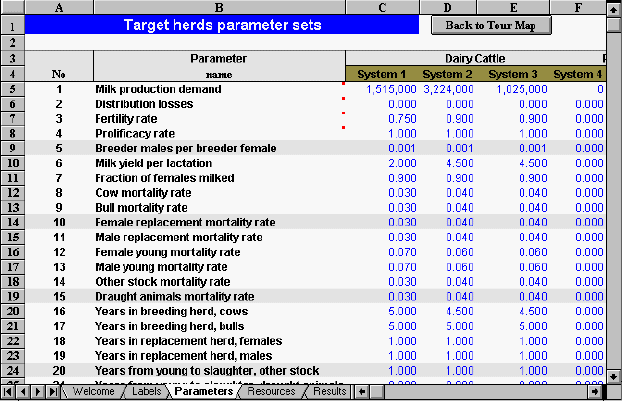This screenshot has width=622, height=401.
Task: Select column C header
Action: [381, 8]
